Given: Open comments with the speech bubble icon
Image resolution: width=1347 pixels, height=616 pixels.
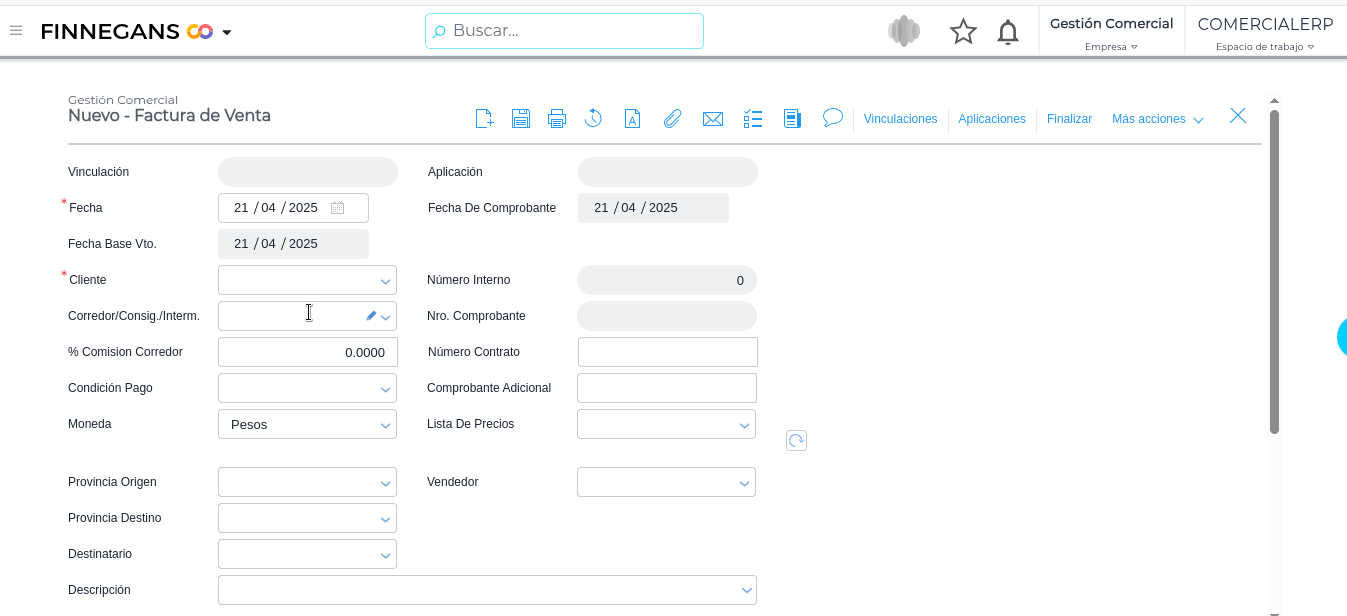Looking at the screenshot, I should coord(832,118).
